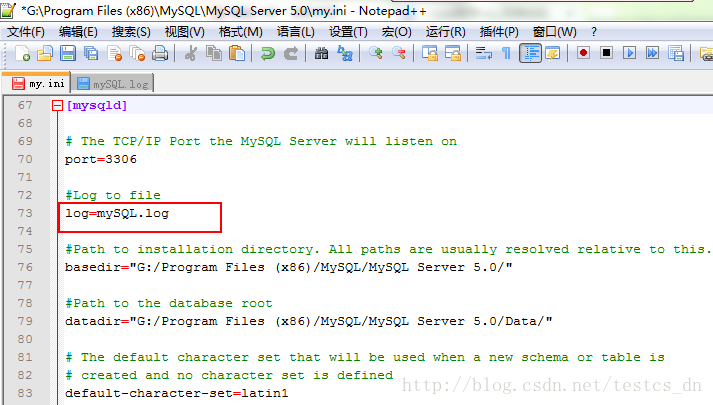Click the Open file folder icon
713x405 pixels.
[45, 53]
